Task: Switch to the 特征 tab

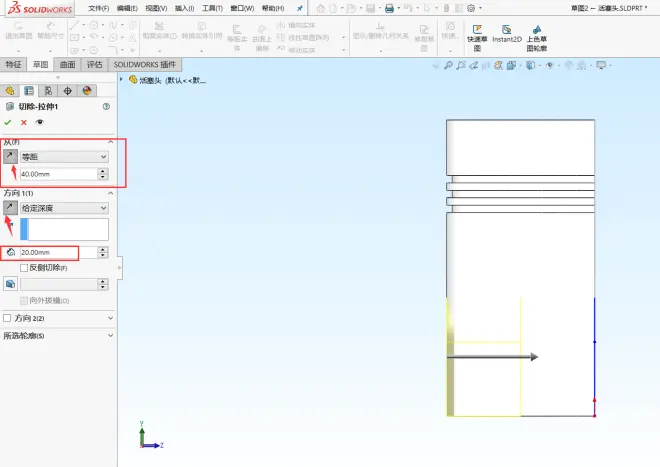Action: coord(13,64)
